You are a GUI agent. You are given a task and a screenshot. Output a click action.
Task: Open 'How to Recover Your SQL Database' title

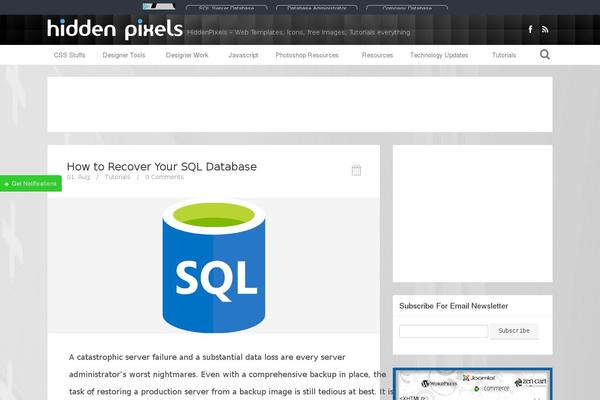(x=161, y=167)
